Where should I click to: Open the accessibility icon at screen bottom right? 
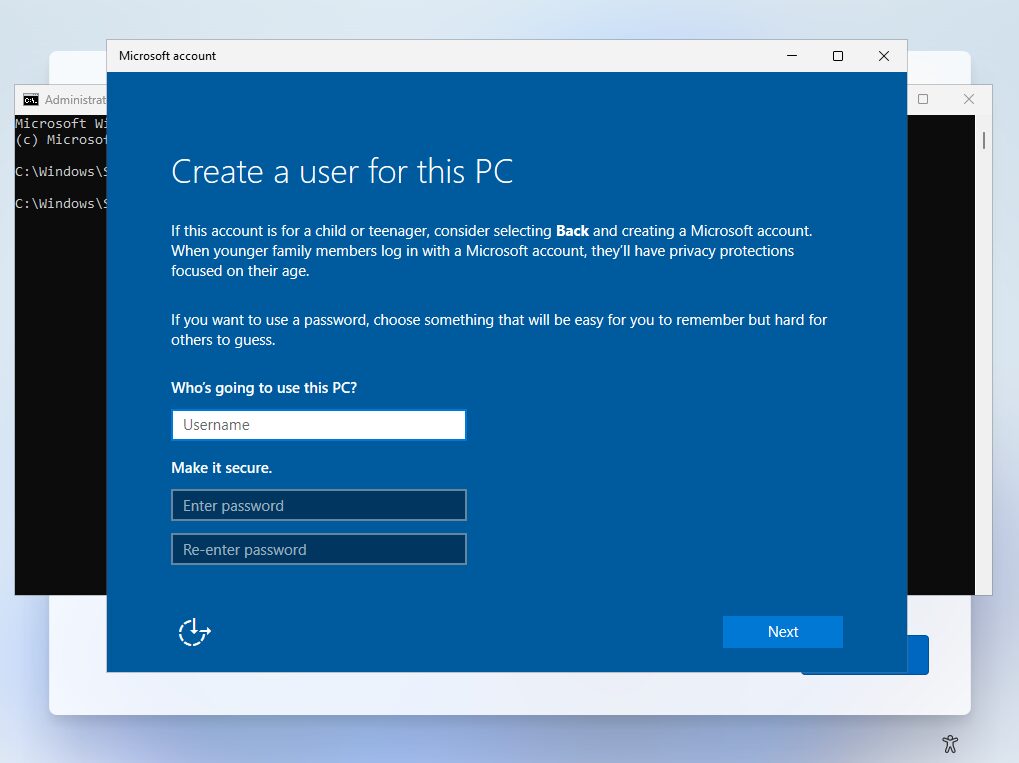pos(950,744)
